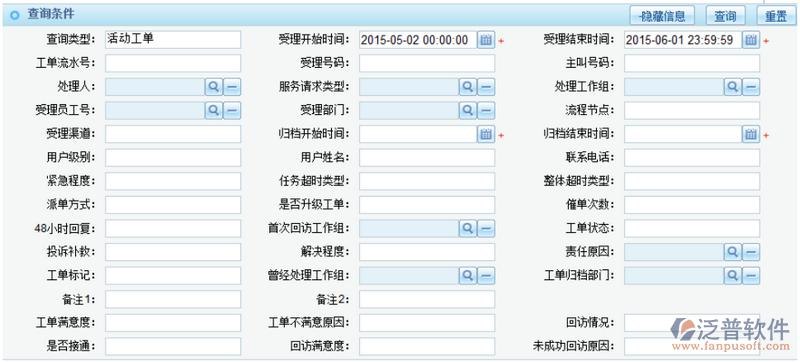
Task: Click search icon beside 处理工作组
Action: [x=733, y=87]
